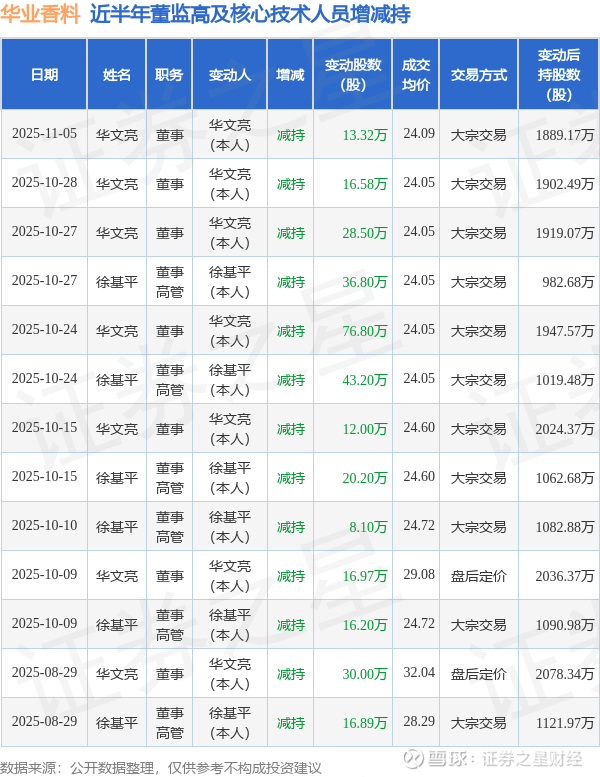Image resolution: width=600 pixels, height=777 pixels.
Task: Select the 日期 column header
Action: coord(44,75)
